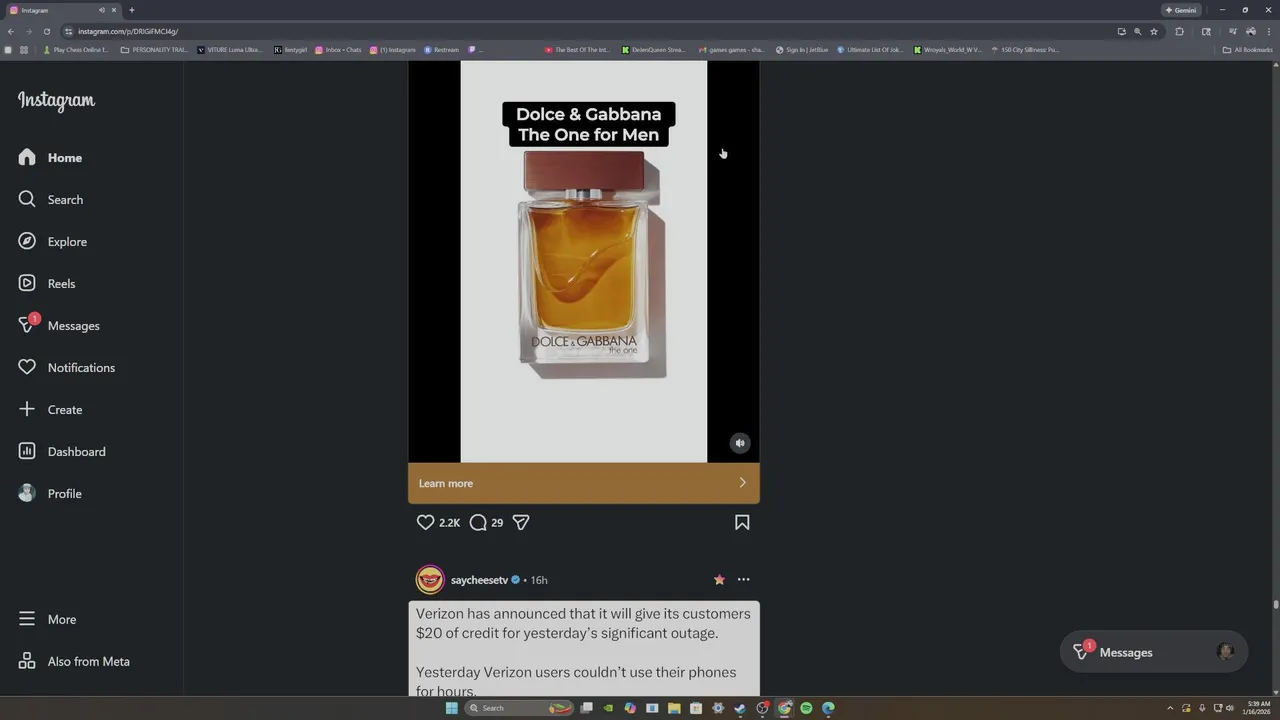Viewport: 1280px width, 720px height.
Task: Save the post with bookmark icon
Action: coord(742,522)
